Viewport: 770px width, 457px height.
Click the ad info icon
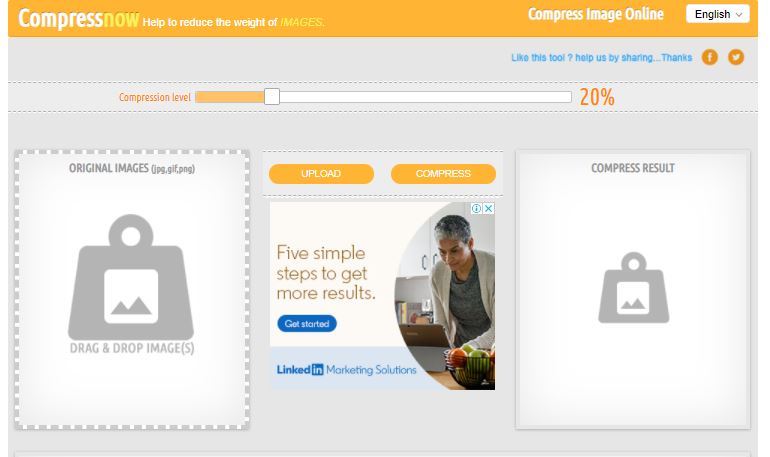(476, 209)
